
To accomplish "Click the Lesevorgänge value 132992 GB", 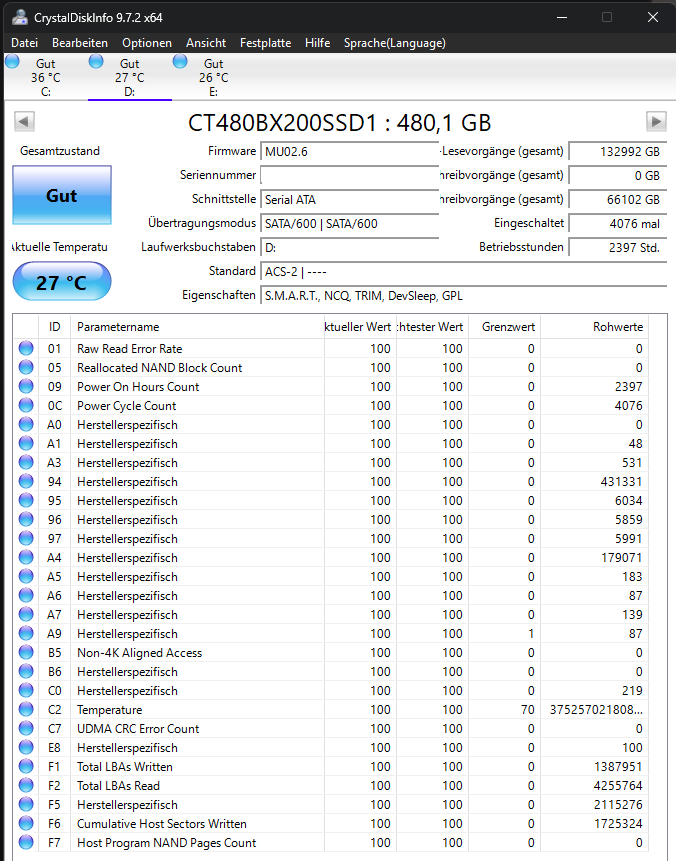I will click(618, 152).
